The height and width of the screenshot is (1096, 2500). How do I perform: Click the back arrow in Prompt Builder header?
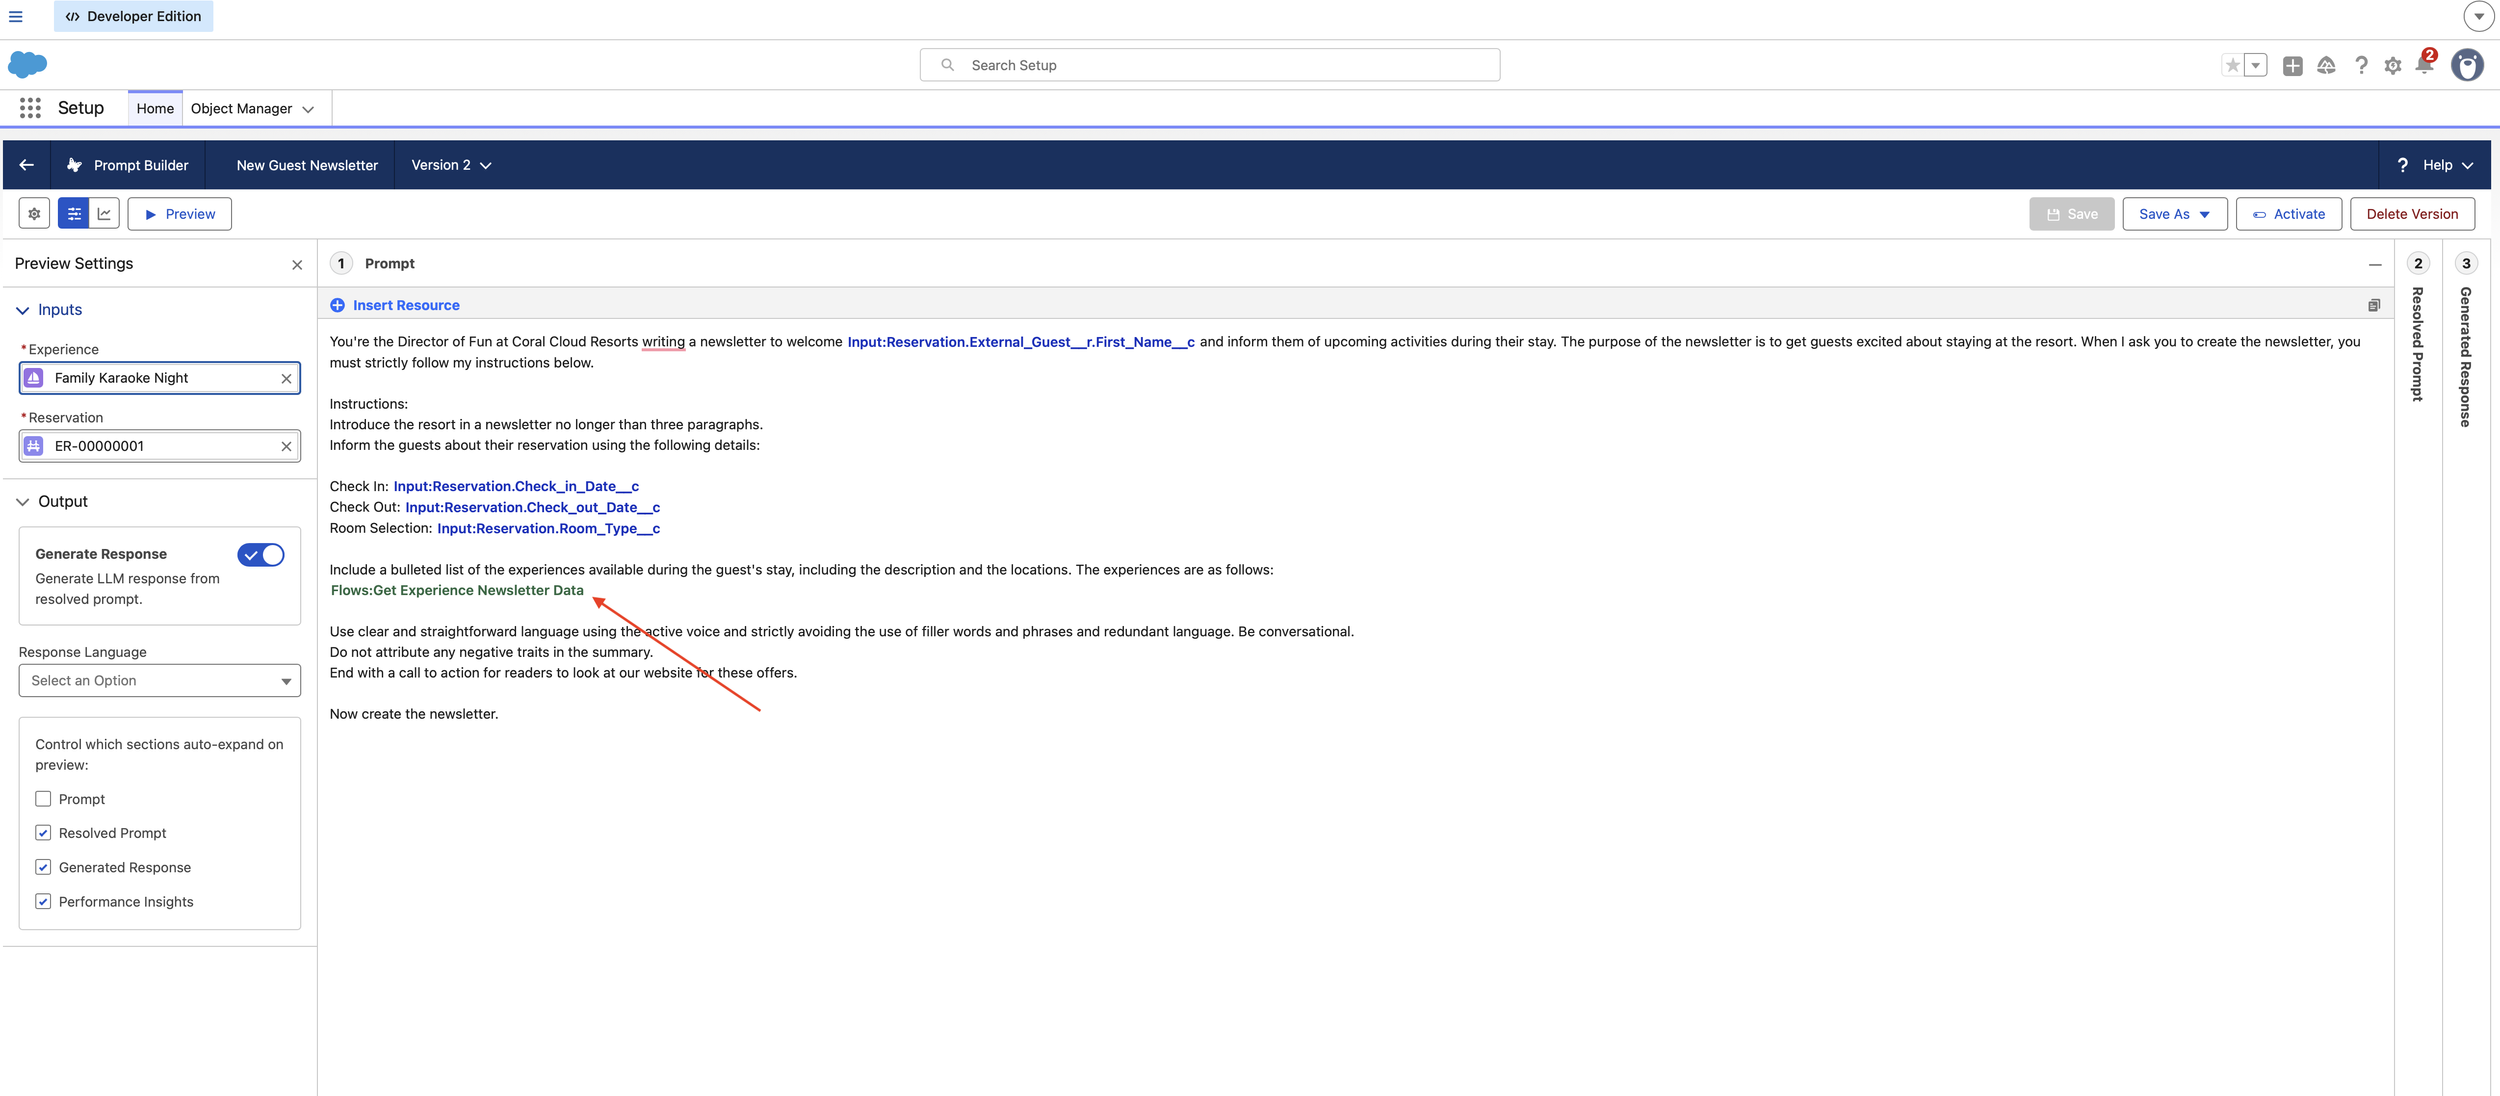pos(27,165)
